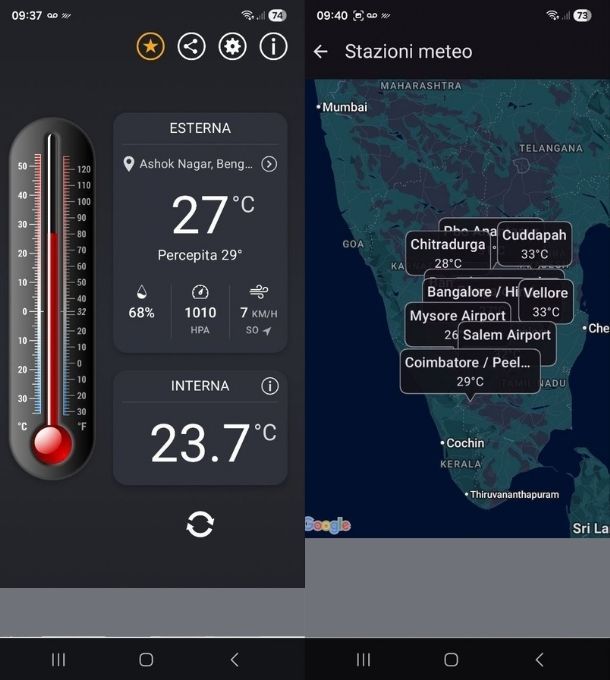Tap Percepita 29° text

[x=200, y=255]
